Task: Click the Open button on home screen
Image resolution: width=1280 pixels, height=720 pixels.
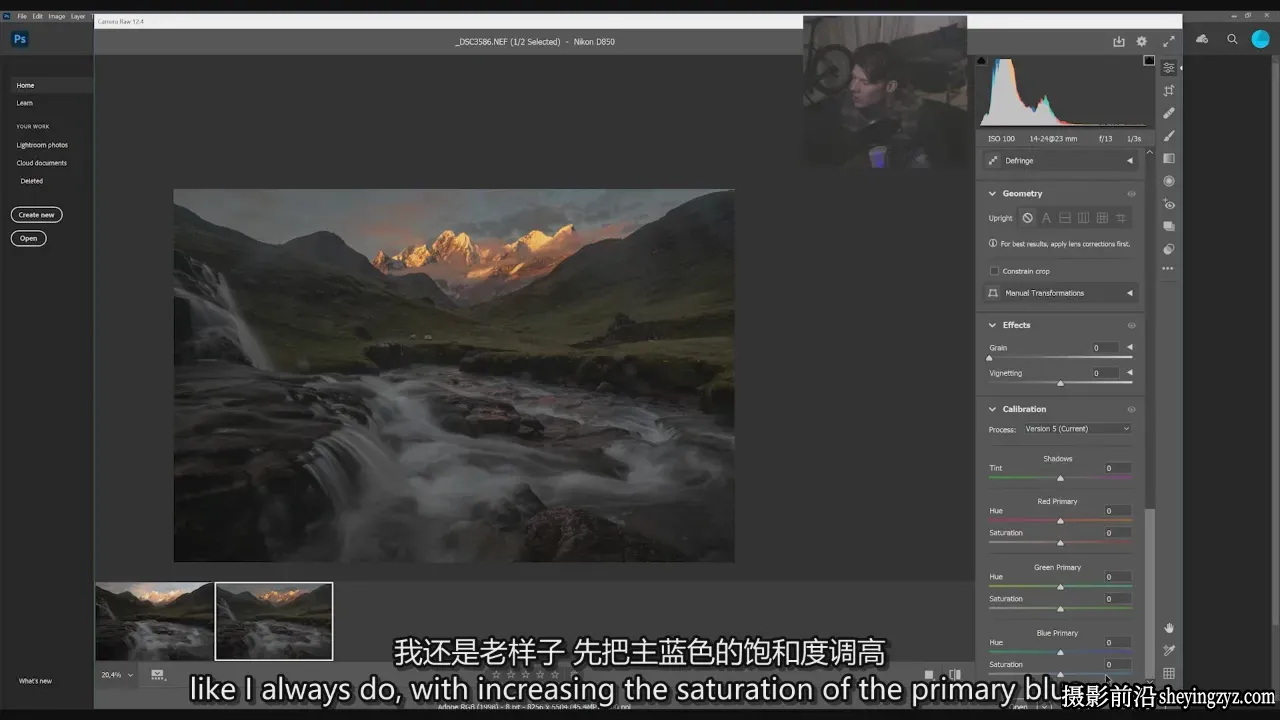Action: coord(29,238)
